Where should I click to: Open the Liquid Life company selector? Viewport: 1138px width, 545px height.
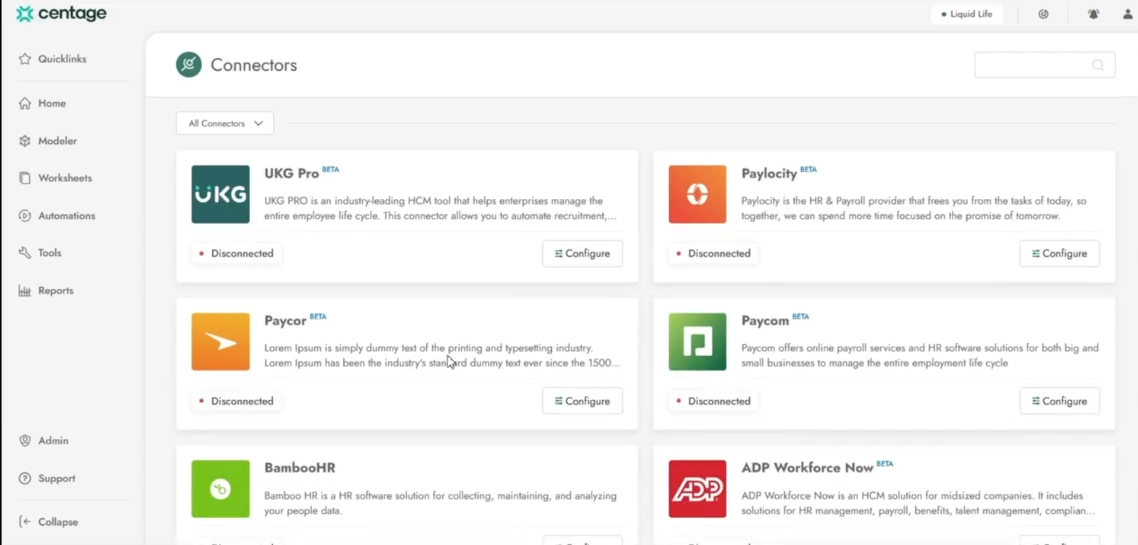[x=966, y=14]
